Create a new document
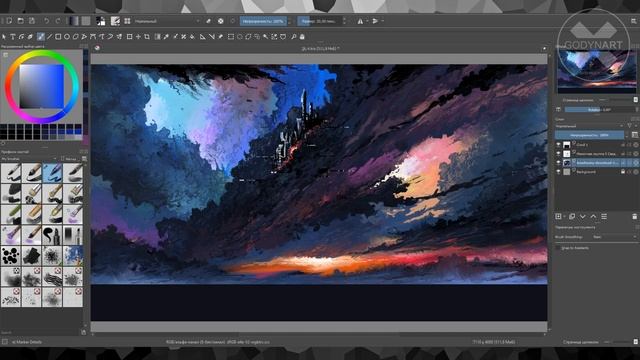This screenshot has height=360, width=640. coord(9,21)
